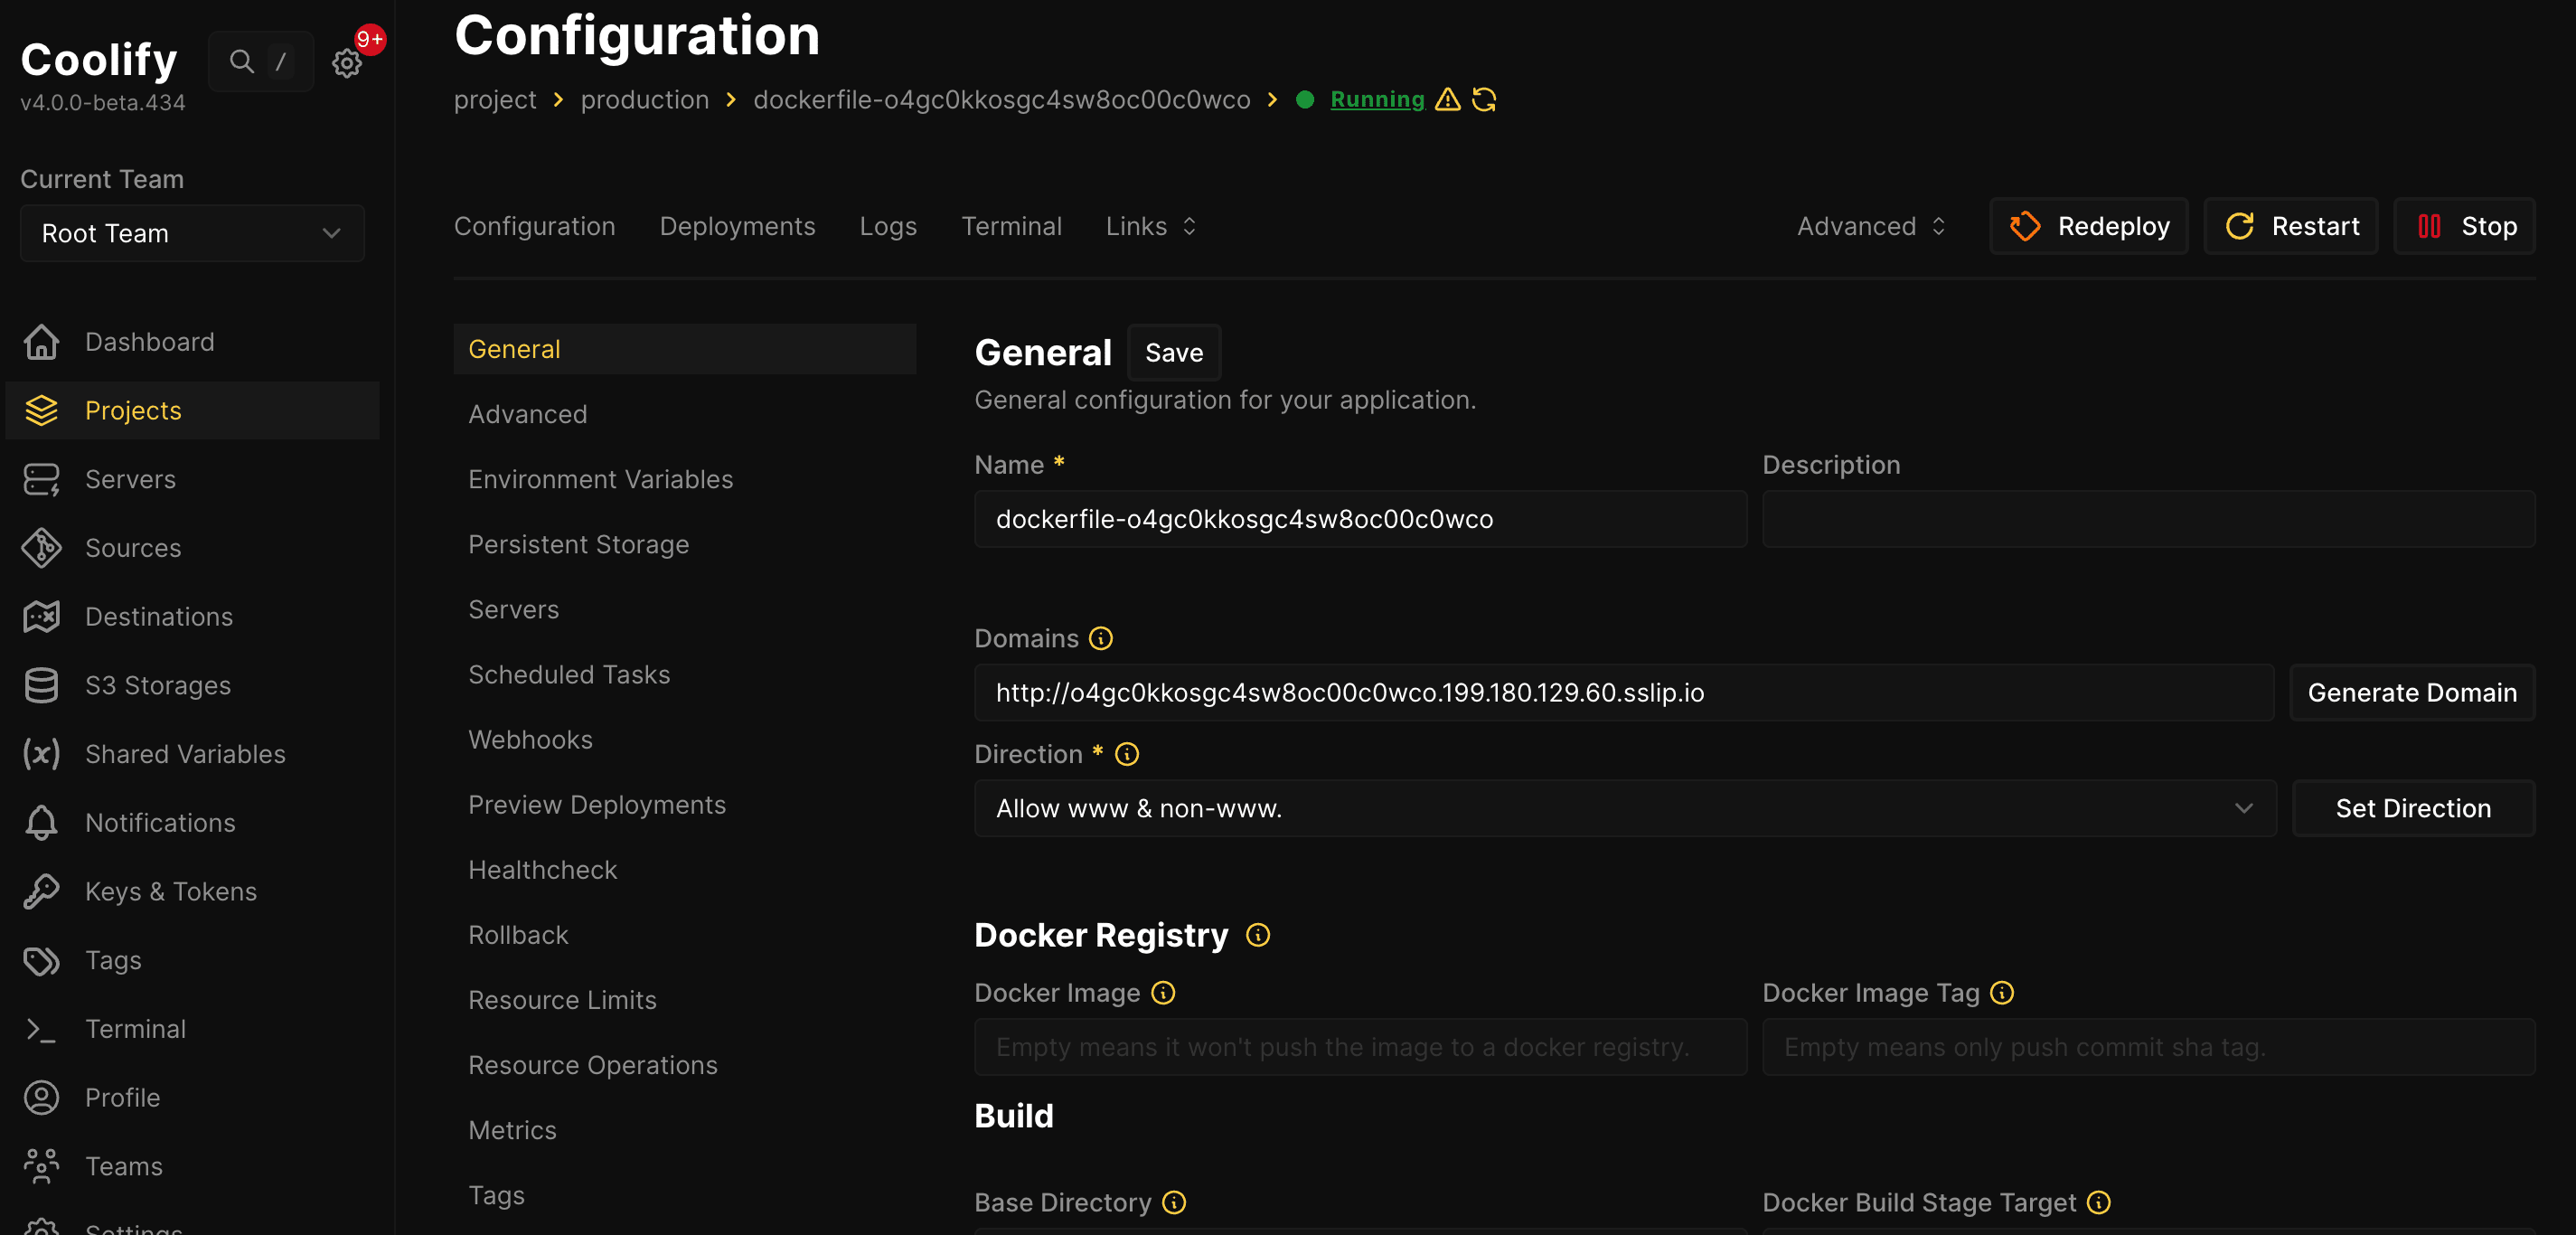The width and height of the screenshot is (2576, 1235).
Task: Open the Advanced dropdown near Redeploy
Action: tap(1870, 226)
